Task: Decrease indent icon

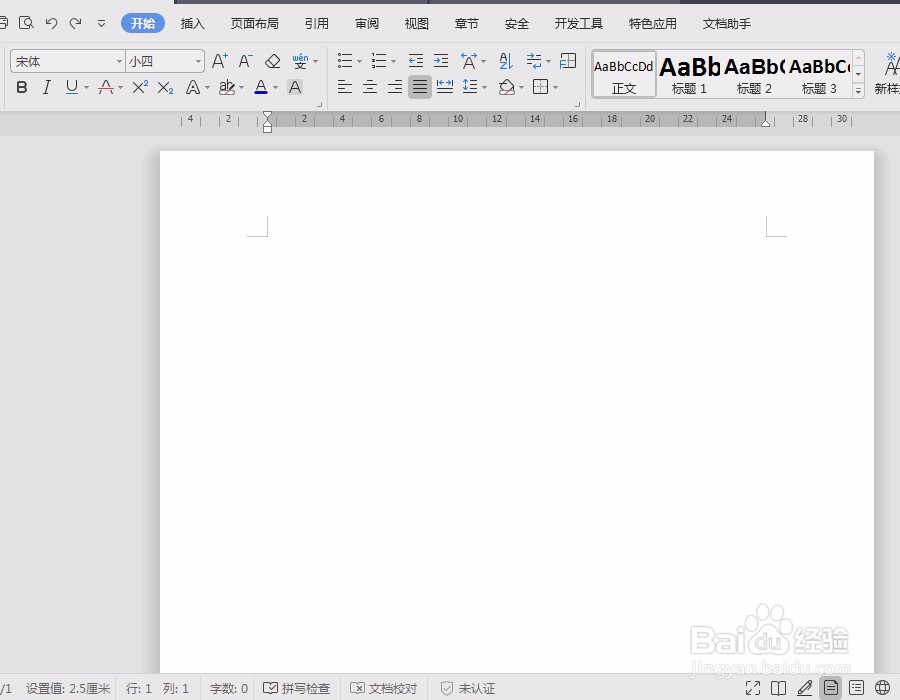Action: [x=416, y=61]
